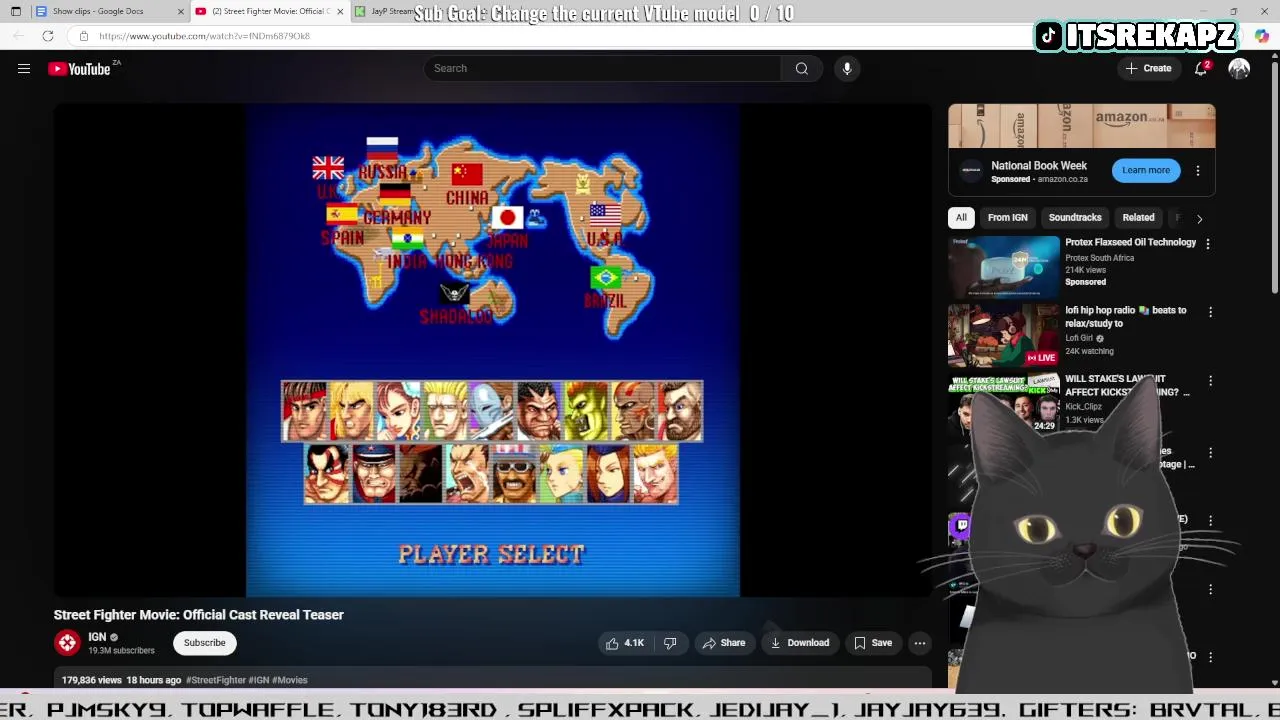
Task: Select the Related filter chip
Action: 1138,217
